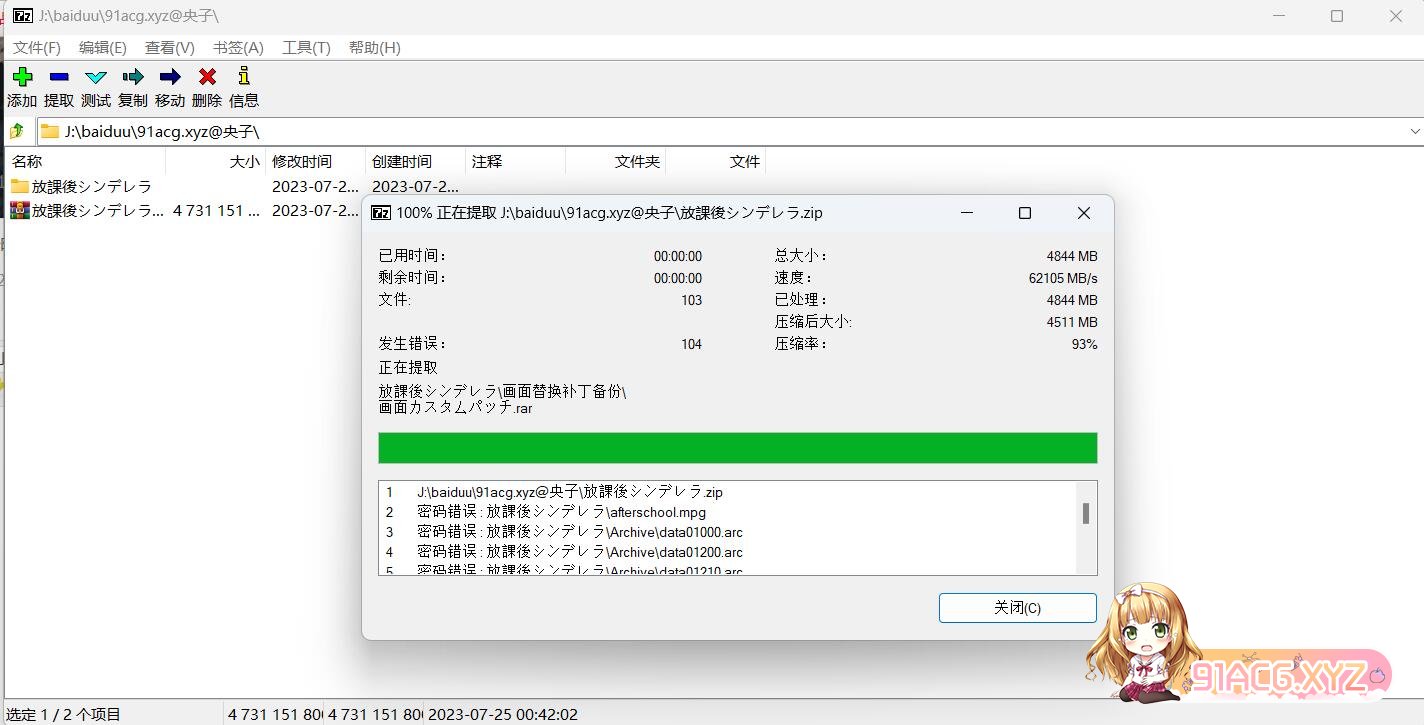Expand the address bar path dropdown
This screenshot has height=725, width=1424.
point(1414,131)
